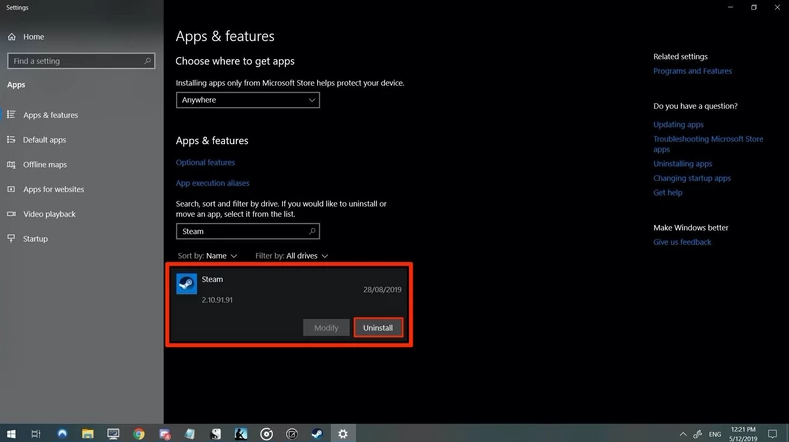789x442 pixels.
Task: Click the Home icon in sidebar
Action: 12,37
